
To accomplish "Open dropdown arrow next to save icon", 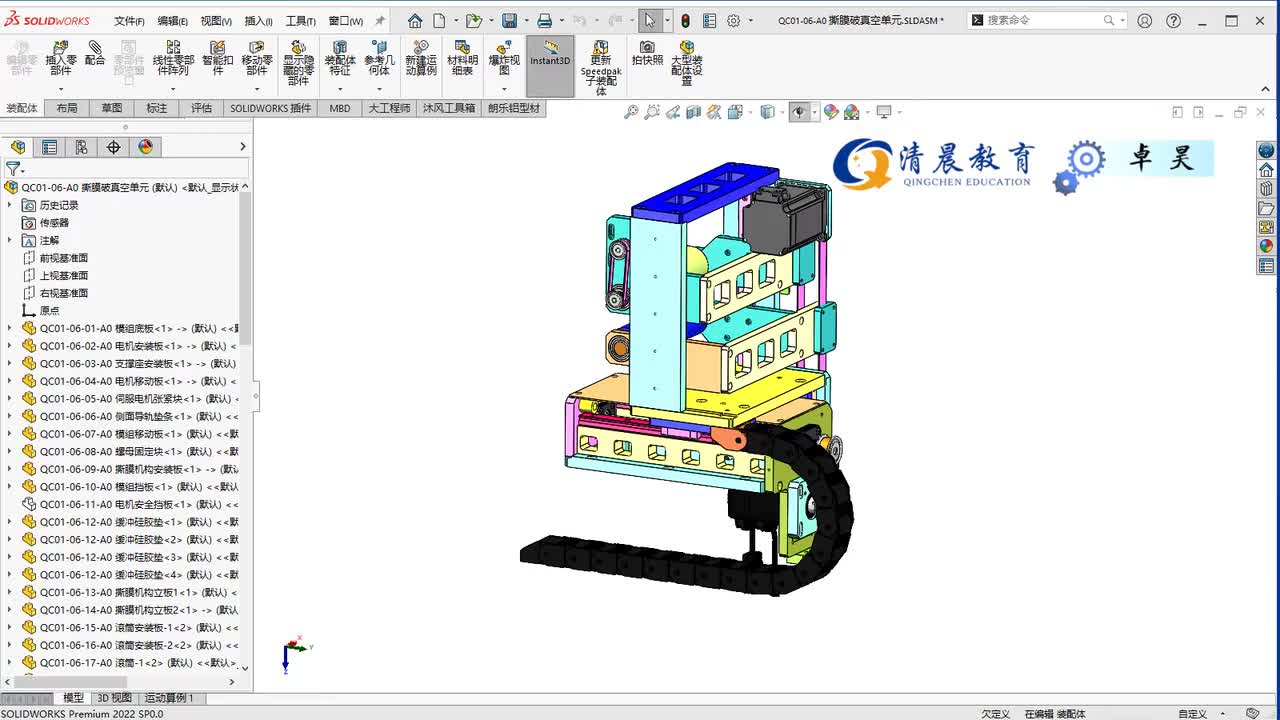I will coord(525,20).
